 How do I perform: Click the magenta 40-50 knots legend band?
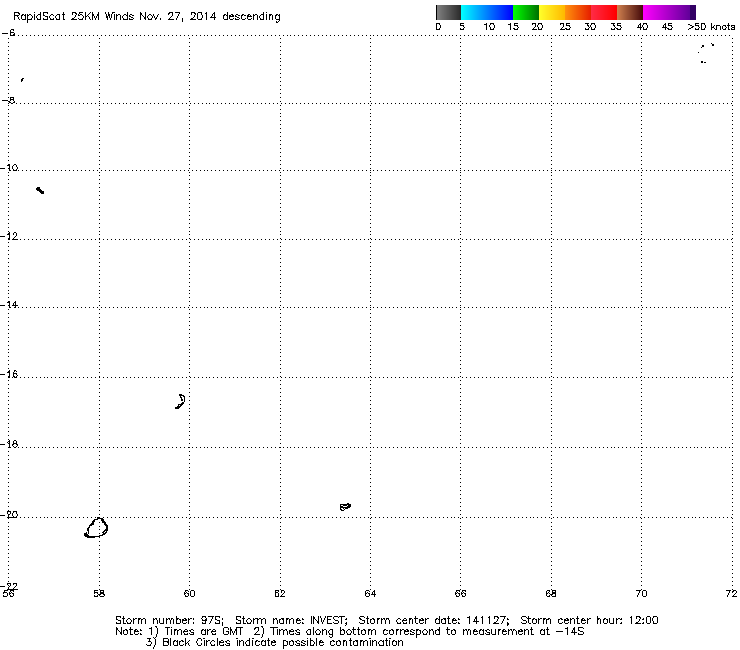[x=669, y=12]
